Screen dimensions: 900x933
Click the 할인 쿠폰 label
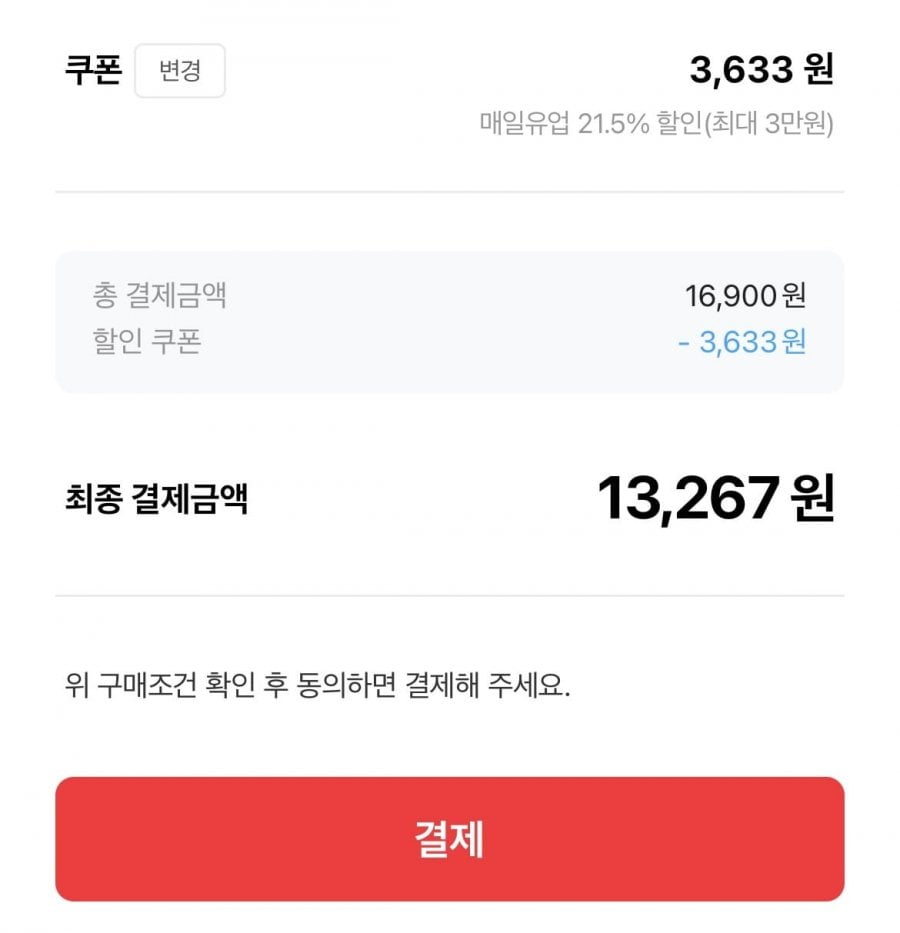(146, 342)
